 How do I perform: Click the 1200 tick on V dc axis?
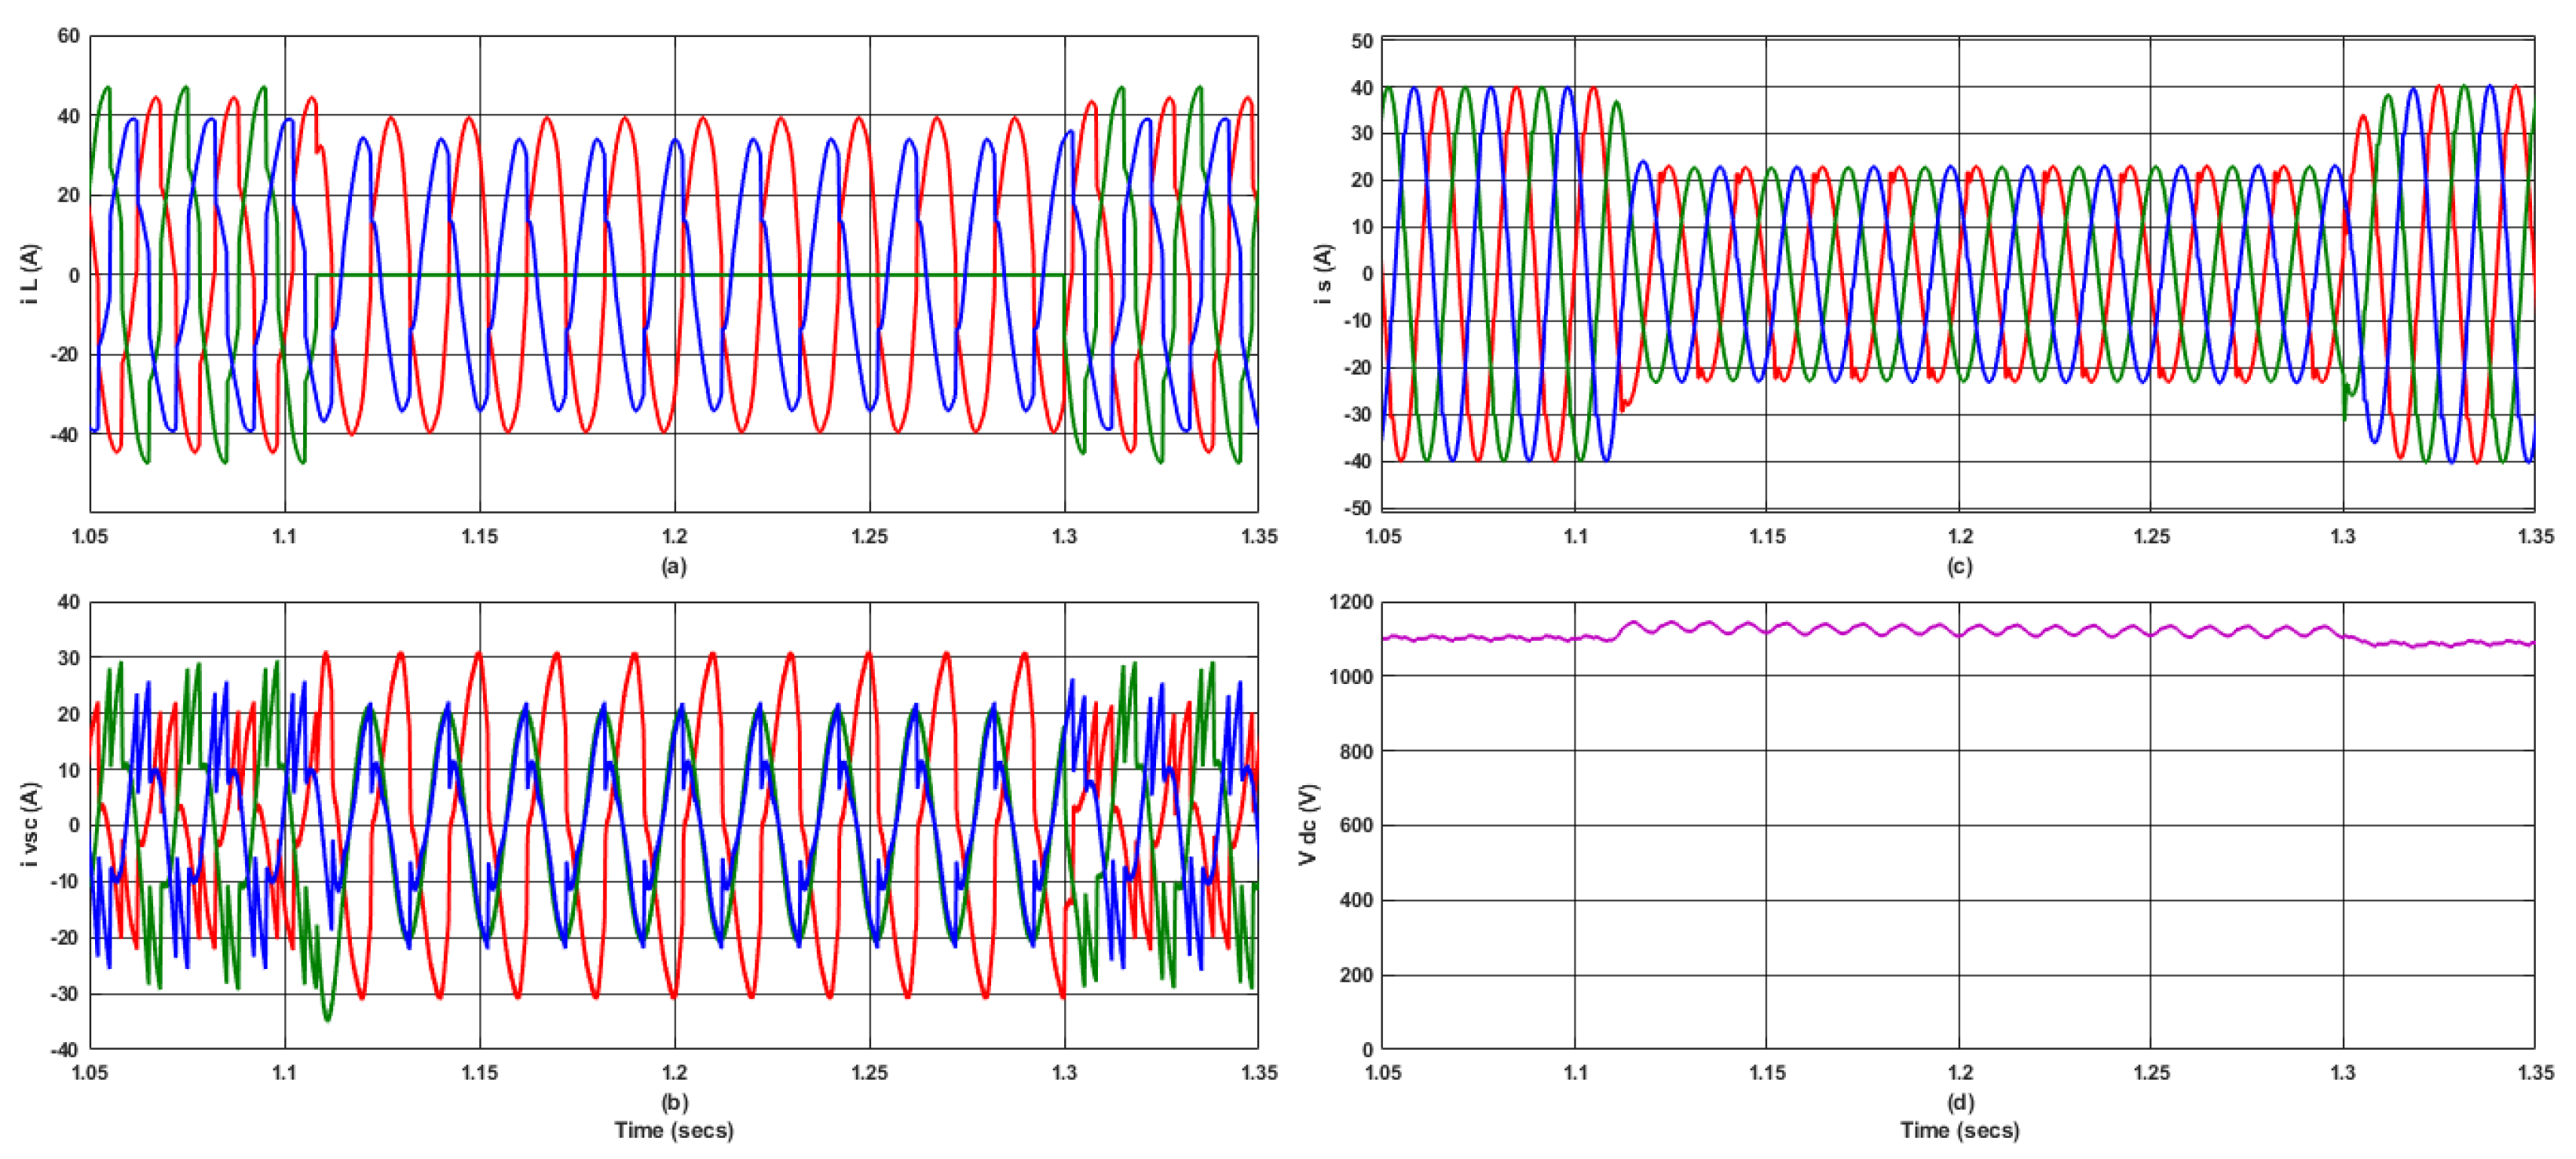[1351, 602]
